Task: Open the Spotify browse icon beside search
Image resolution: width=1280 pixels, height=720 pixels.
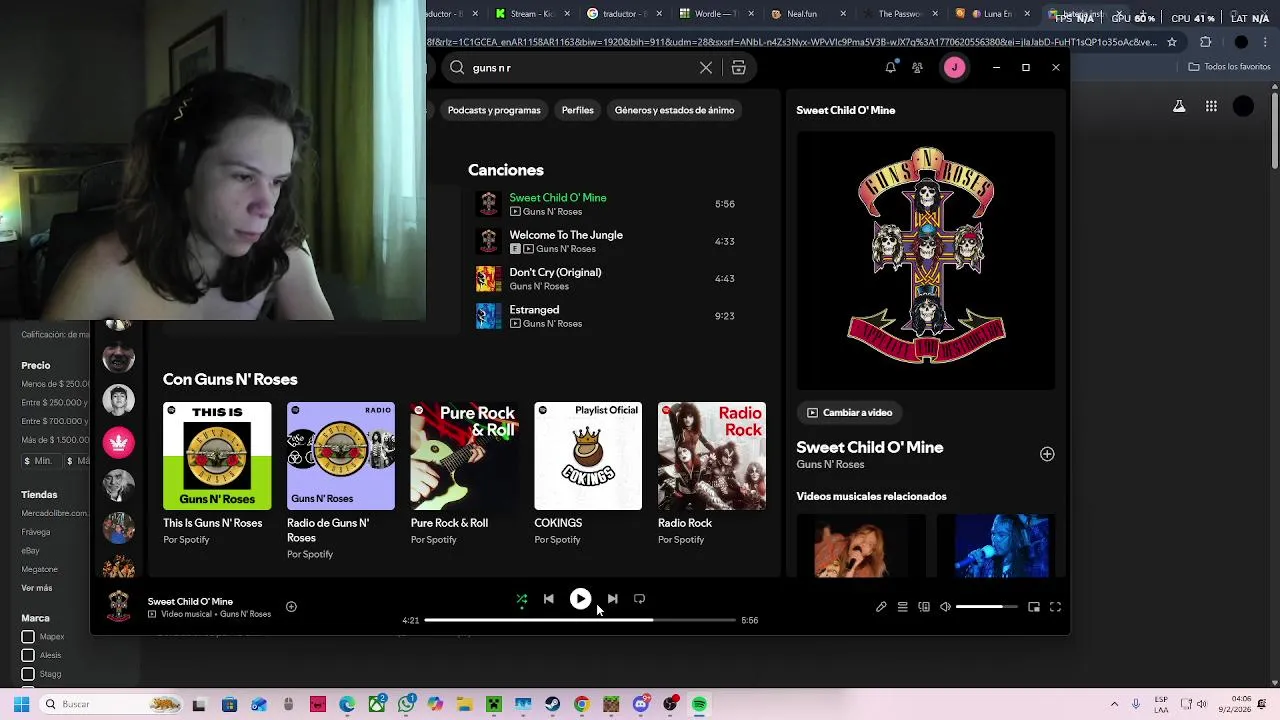Action: tap(739, 68)
